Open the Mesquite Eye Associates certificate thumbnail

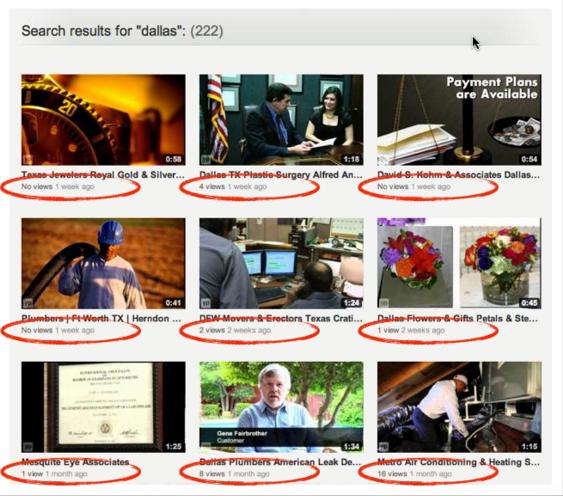tap(103, 407)
